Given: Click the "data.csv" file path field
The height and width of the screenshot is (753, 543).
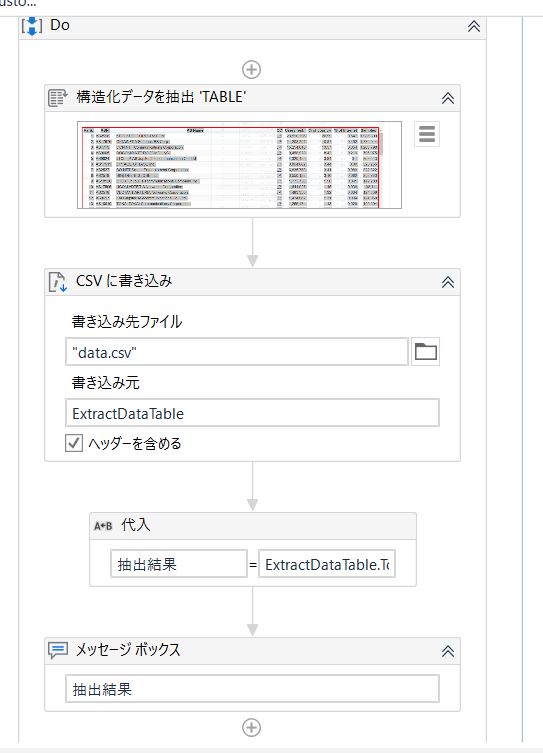Looking at the screenshot, I should (x=237, y=352).
